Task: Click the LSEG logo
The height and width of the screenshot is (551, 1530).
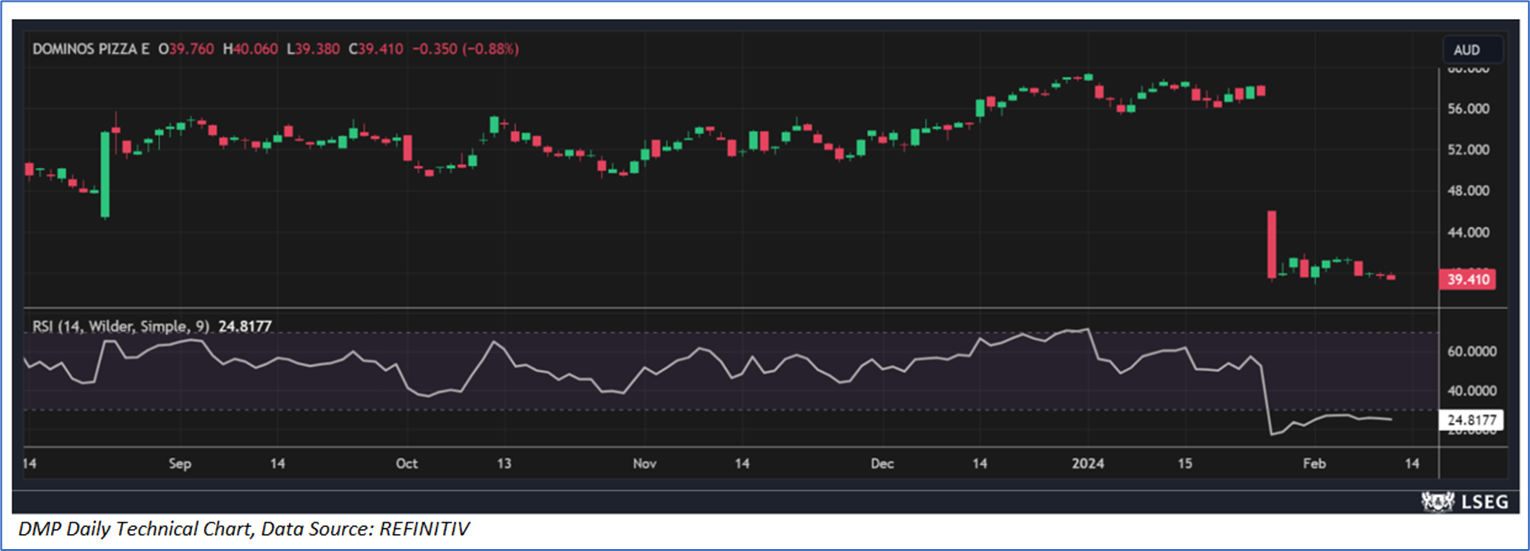Action: tap(1463, 501)
